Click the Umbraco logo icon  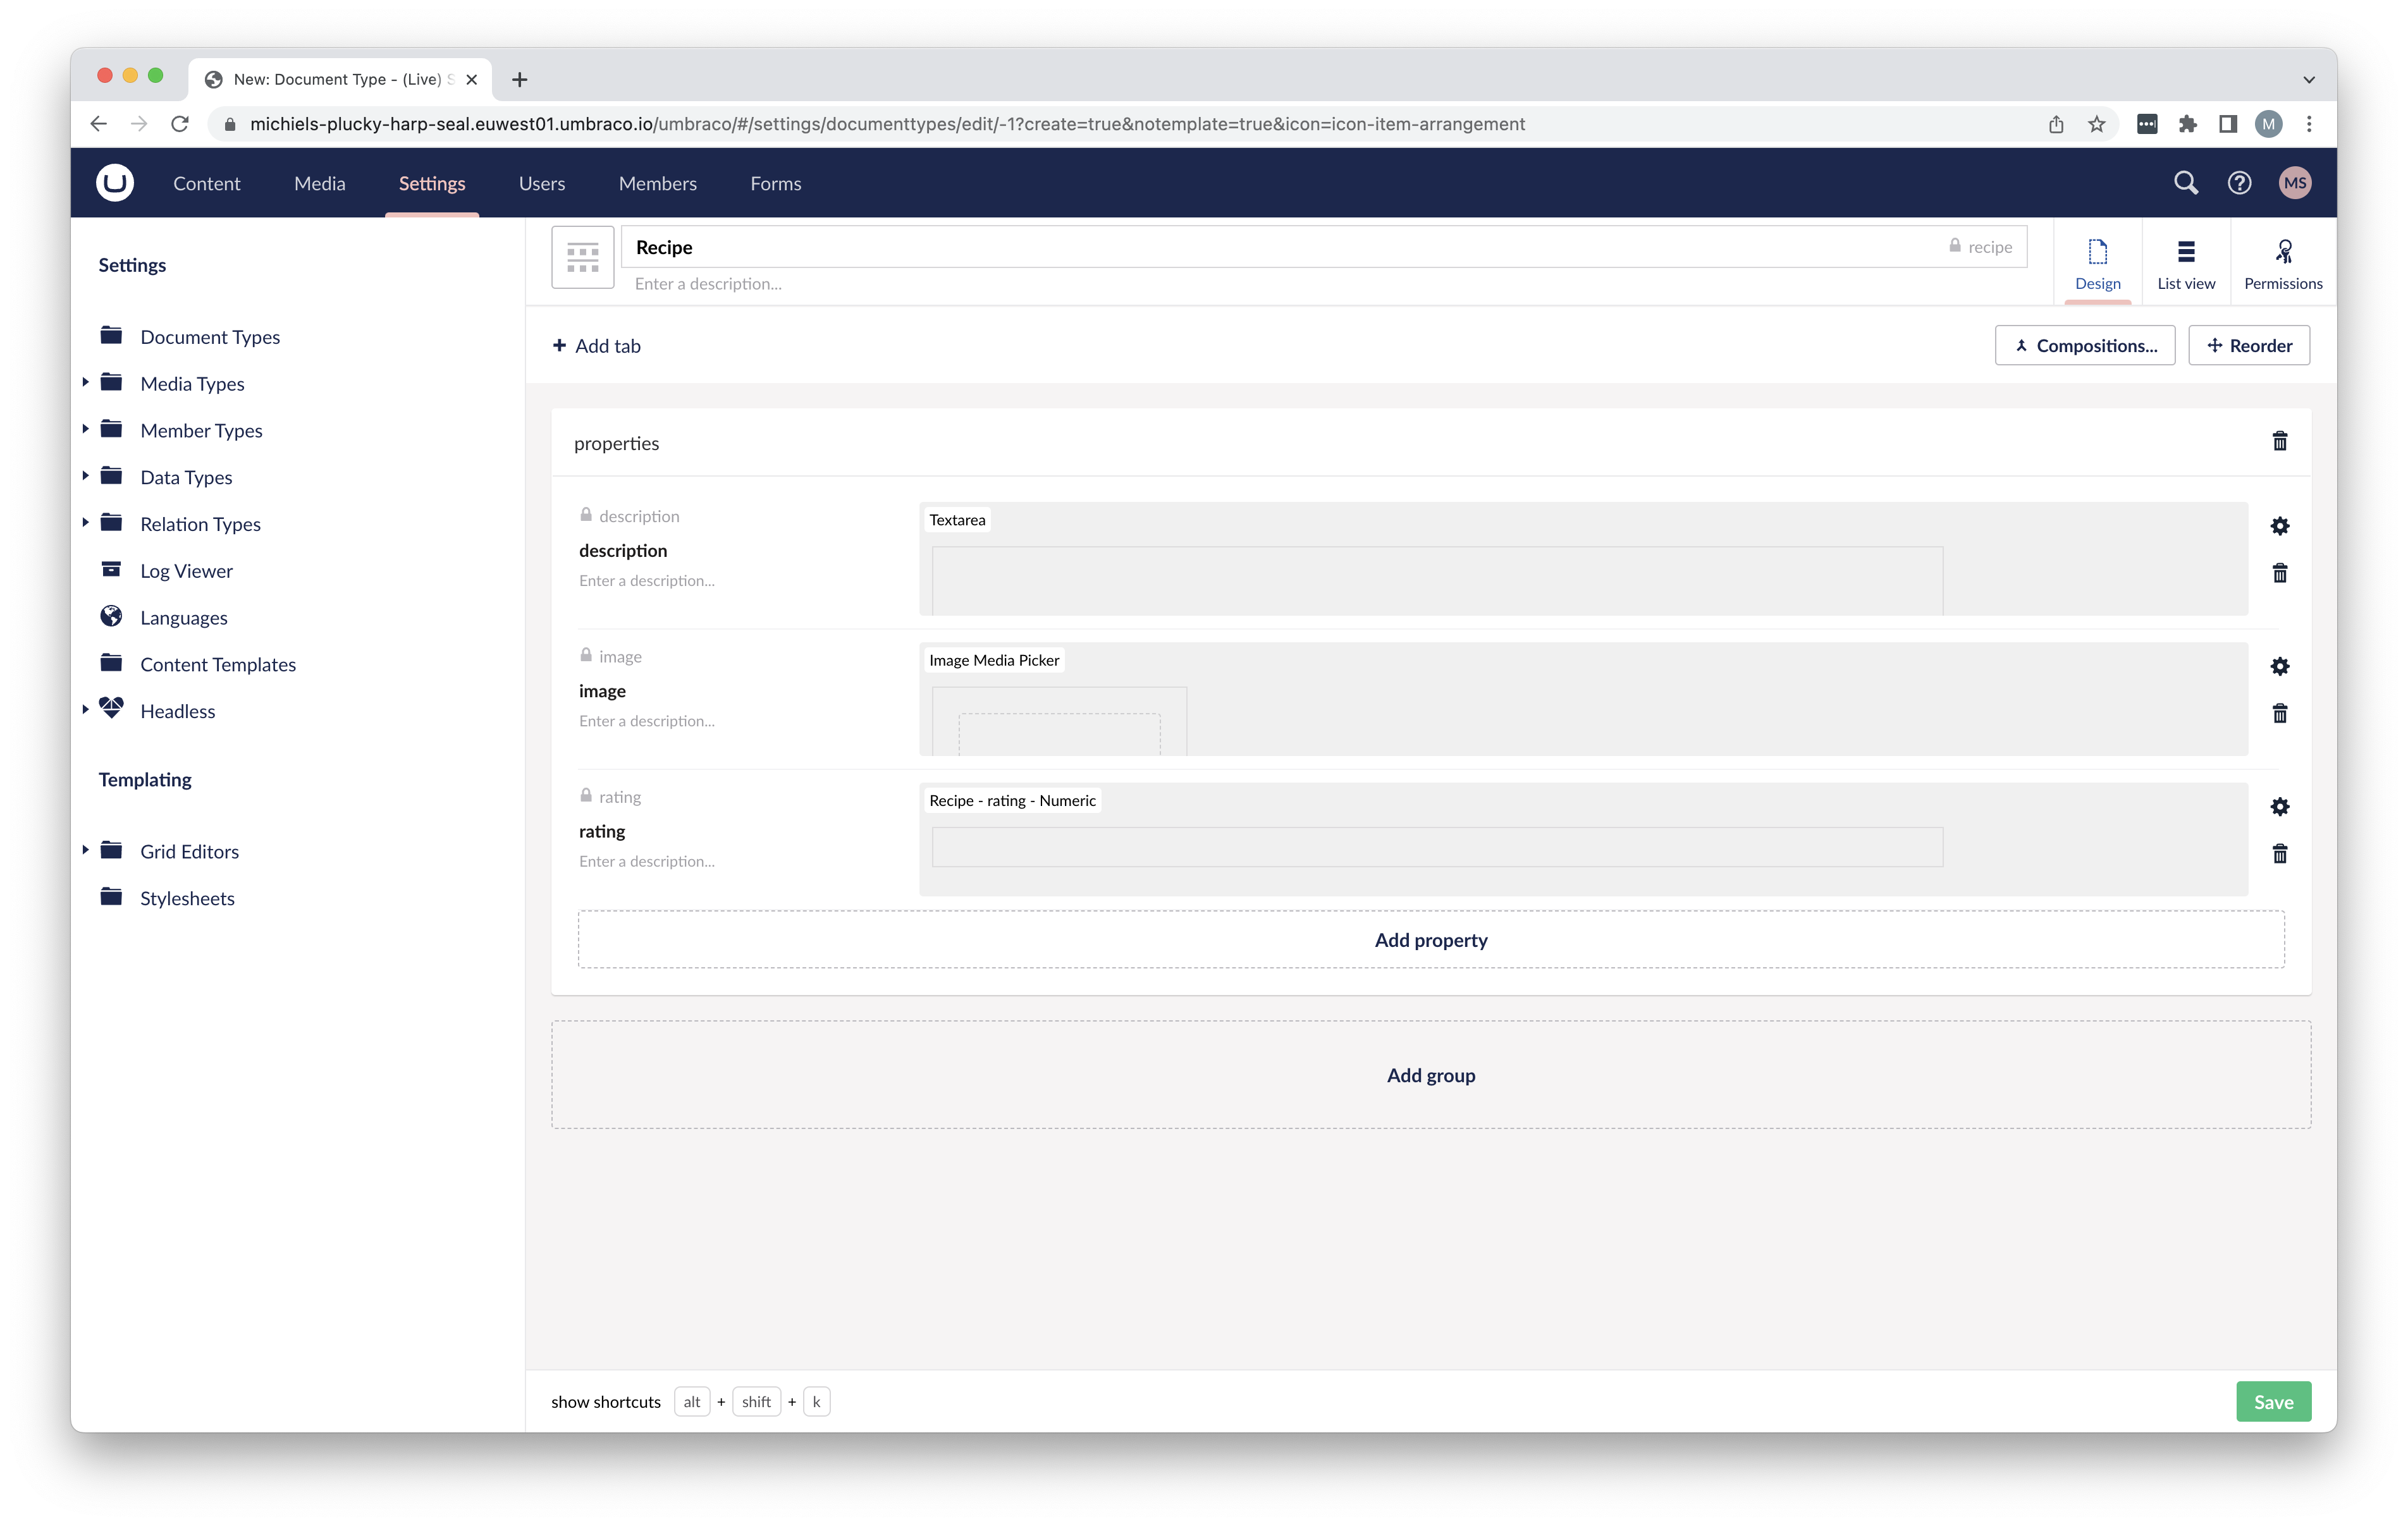click(115, 183)
